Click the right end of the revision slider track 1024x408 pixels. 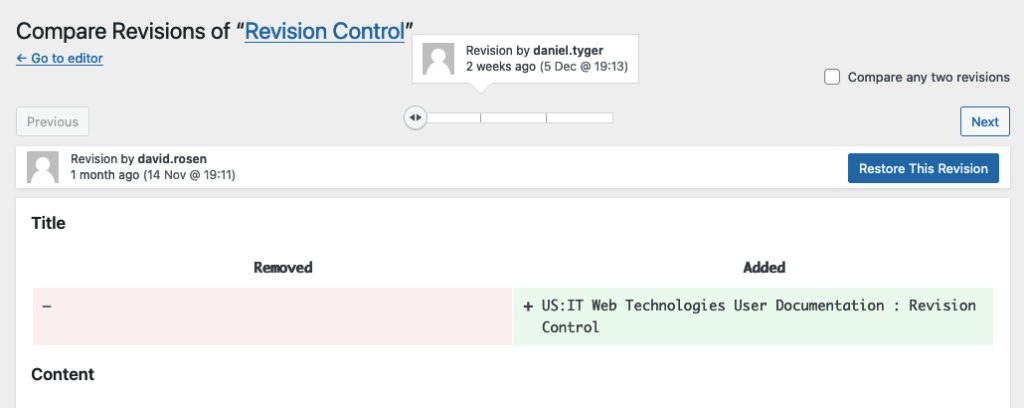coord(611,118)
